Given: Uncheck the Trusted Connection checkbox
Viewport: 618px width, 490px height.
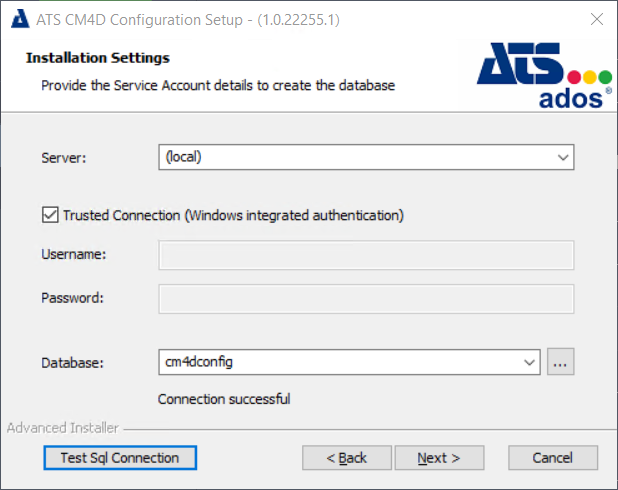Looking at the screenshot, I should click(50, 215).
